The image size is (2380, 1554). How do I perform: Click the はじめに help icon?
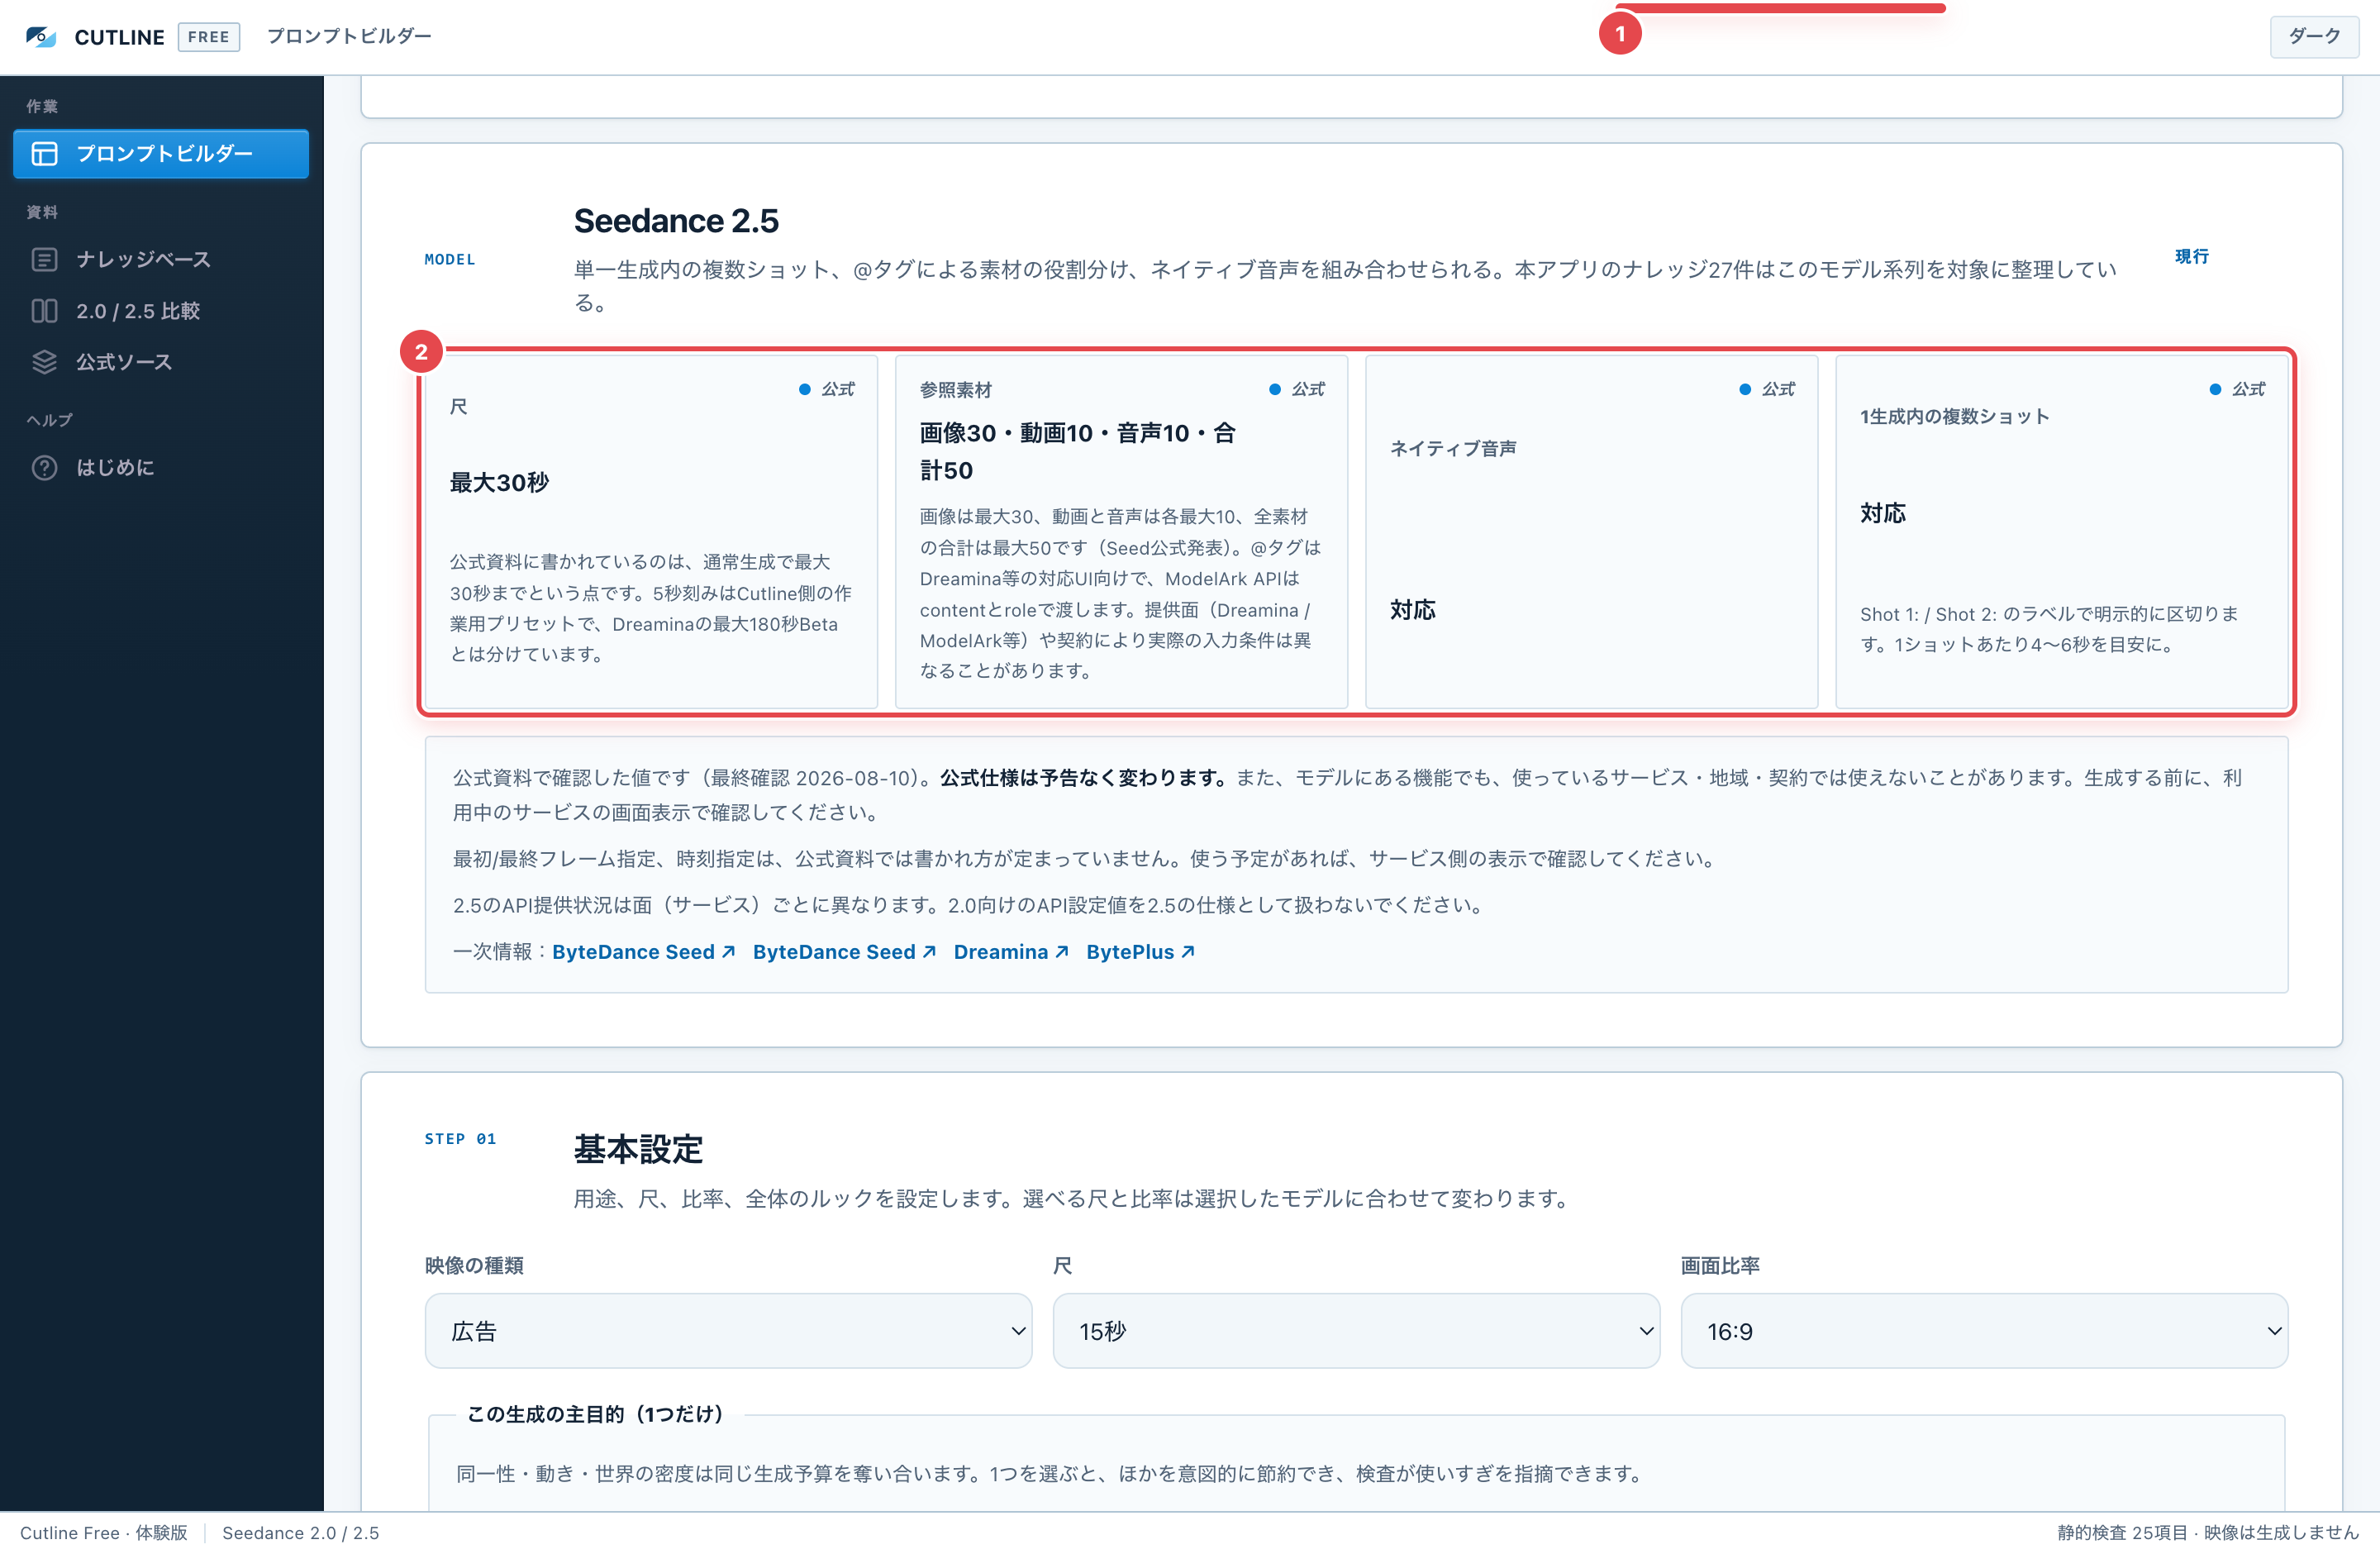tap(44, 467)
